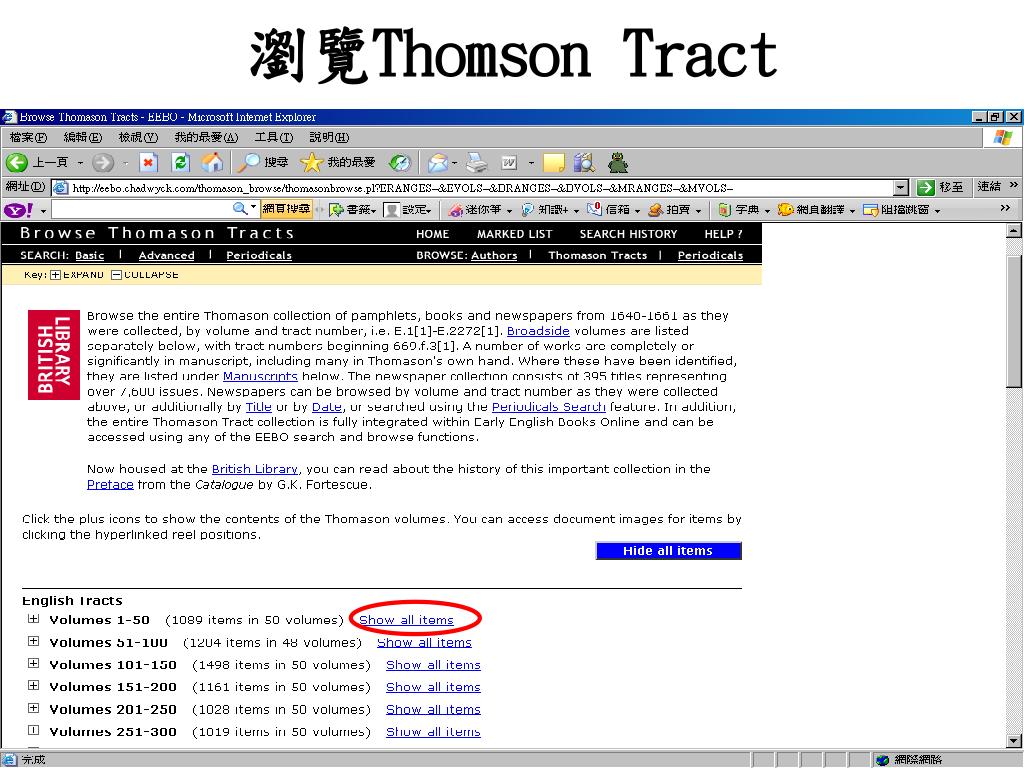The image size is (1024, 768).
Task: Expand Volumes 51-100
Action: pyautogui.click(x=33, y=641)
